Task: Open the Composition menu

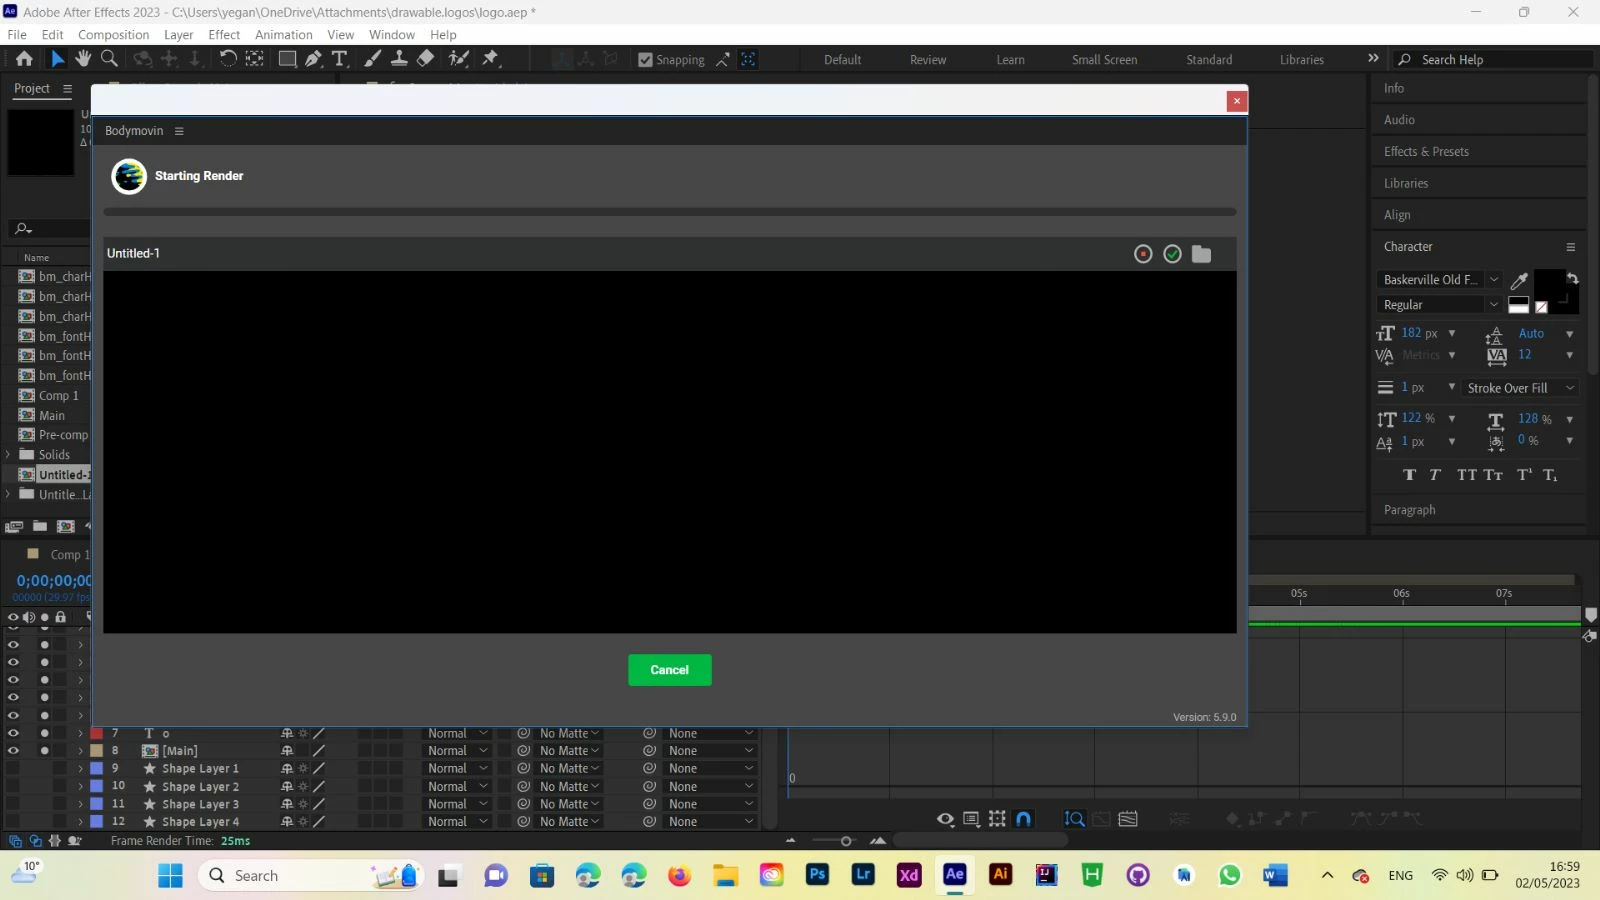Action: tap(113, 35)
